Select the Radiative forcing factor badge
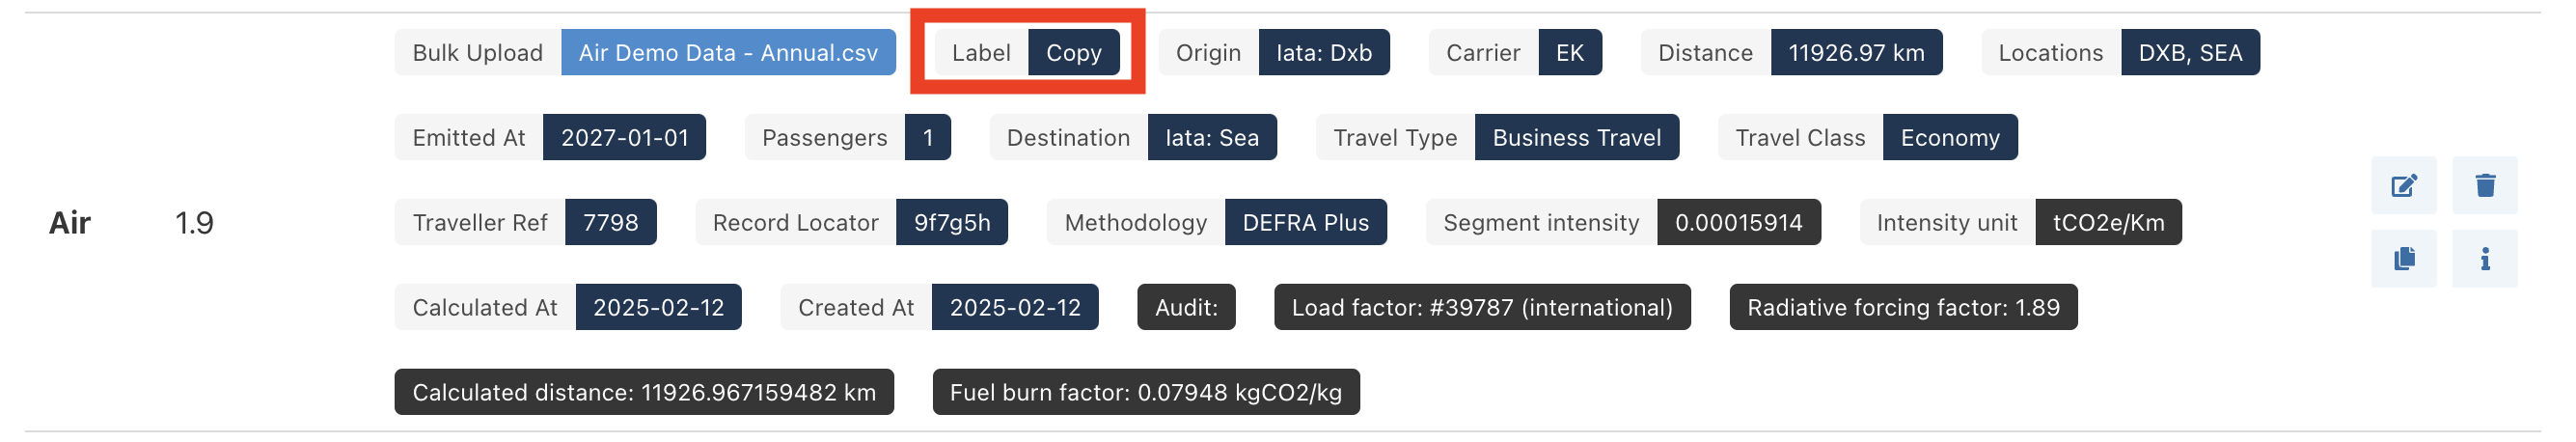The width and height of the screenshot is (2576, 442). [1902, 308]
